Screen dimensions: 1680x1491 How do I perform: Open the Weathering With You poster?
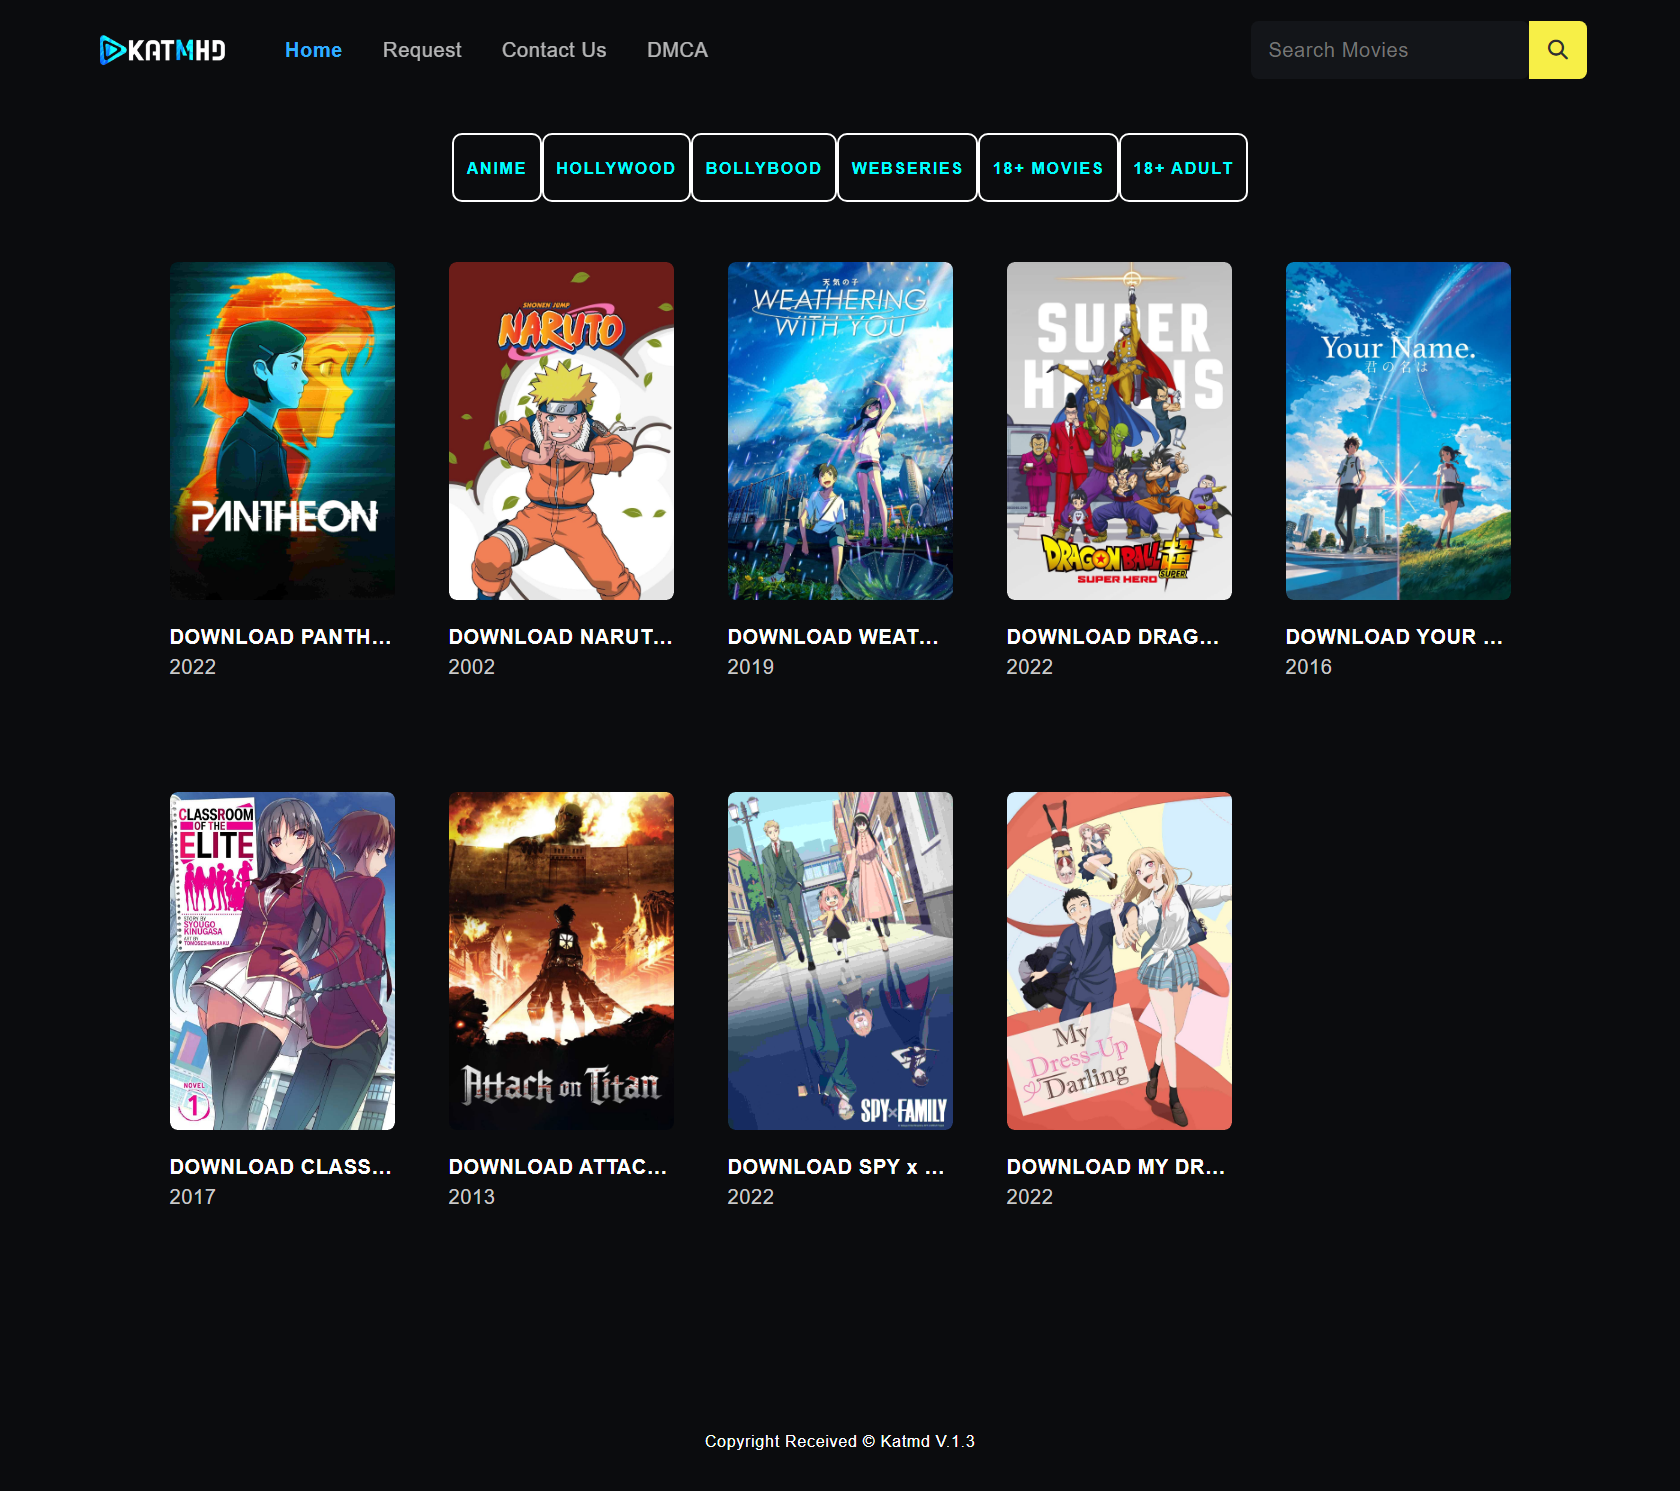(x=840, y=431)
